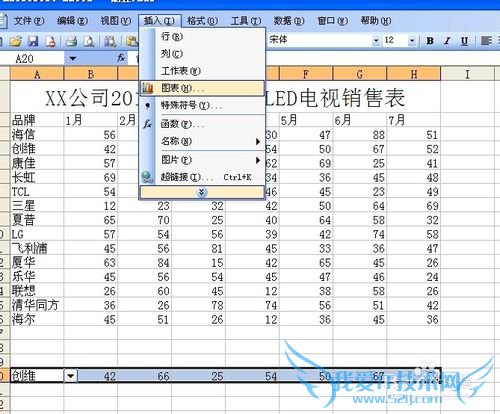The width and height of the screenshot is (500, 414).
Task: Open the 数据 menu
Action: (289, 21)
